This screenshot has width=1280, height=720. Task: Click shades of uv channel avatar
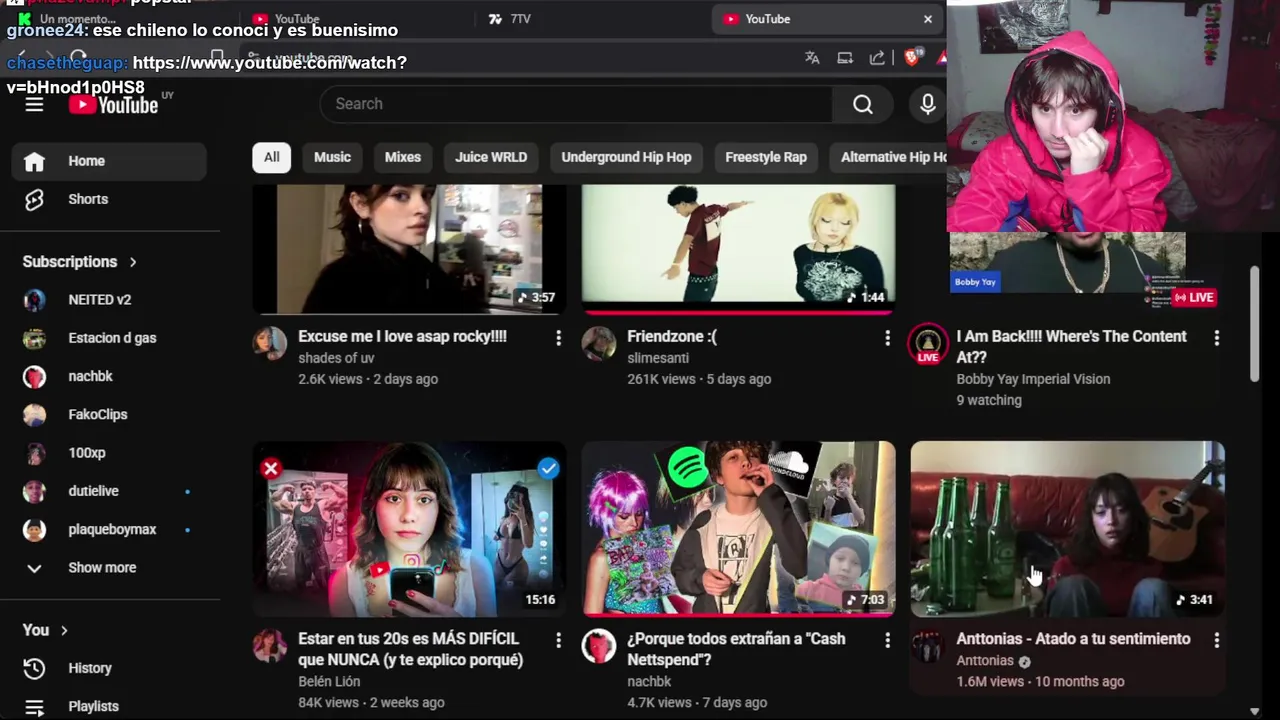pyautogui.click(x=270, y=343)
